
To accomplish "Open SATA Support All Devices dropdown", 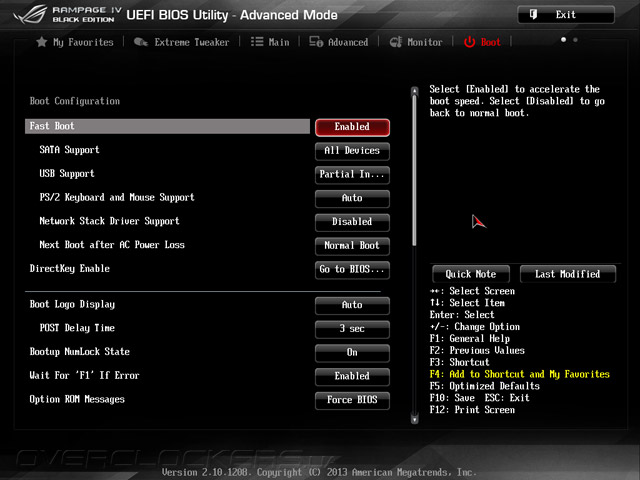I will 352,151.
